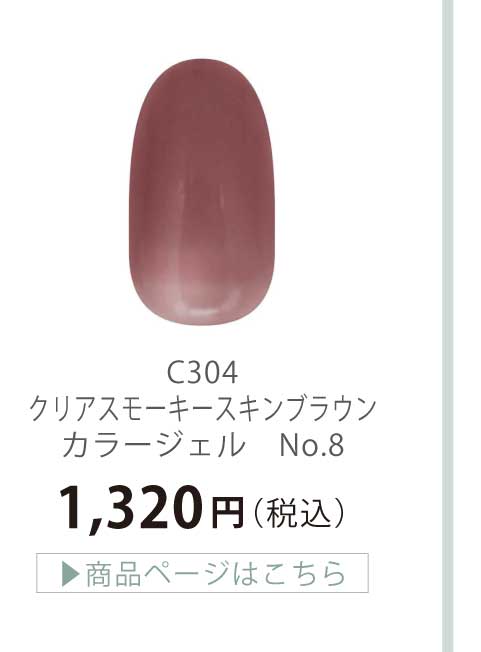Click the (税込) tax label
The height and width of the screenshot is (652, 481).
coord(298,513)
